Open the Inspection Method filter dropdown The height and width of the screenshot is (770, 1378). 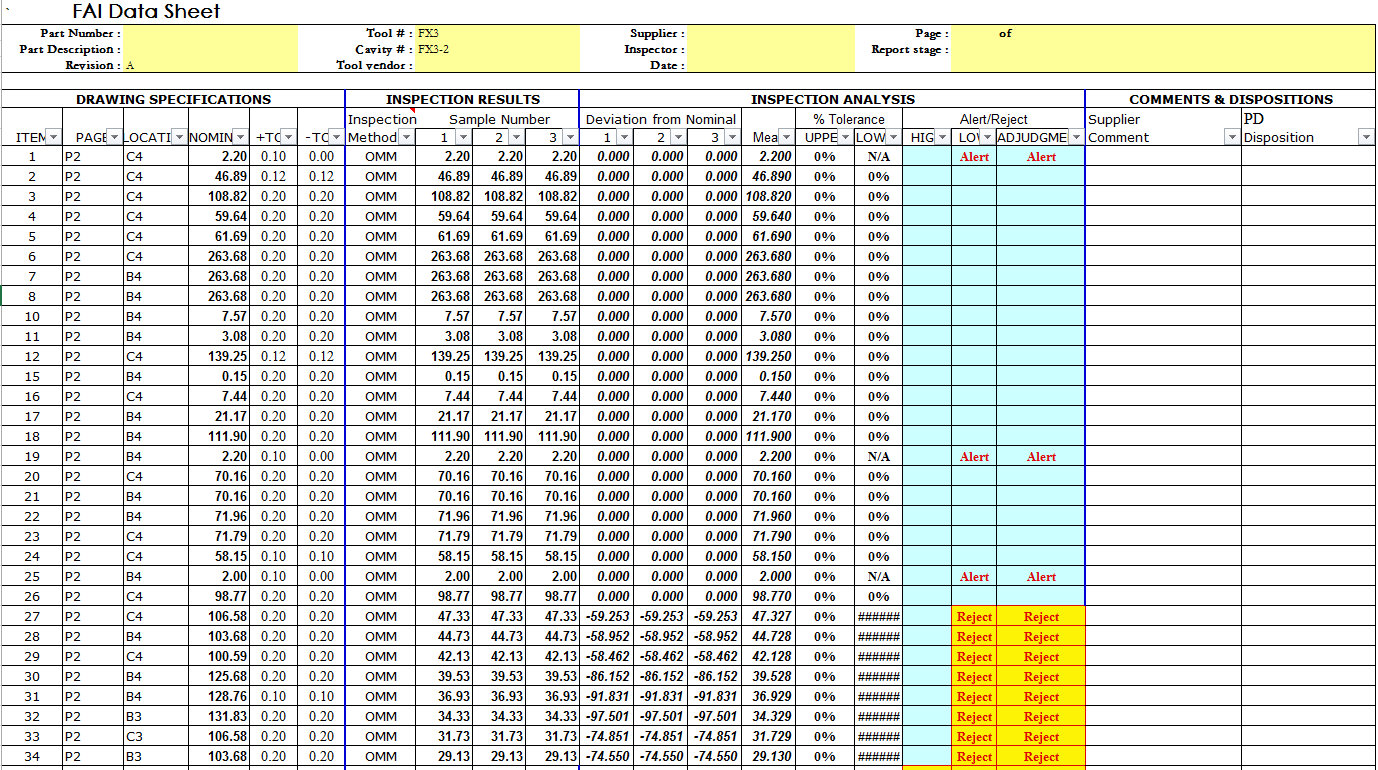[x=406, y=137]
